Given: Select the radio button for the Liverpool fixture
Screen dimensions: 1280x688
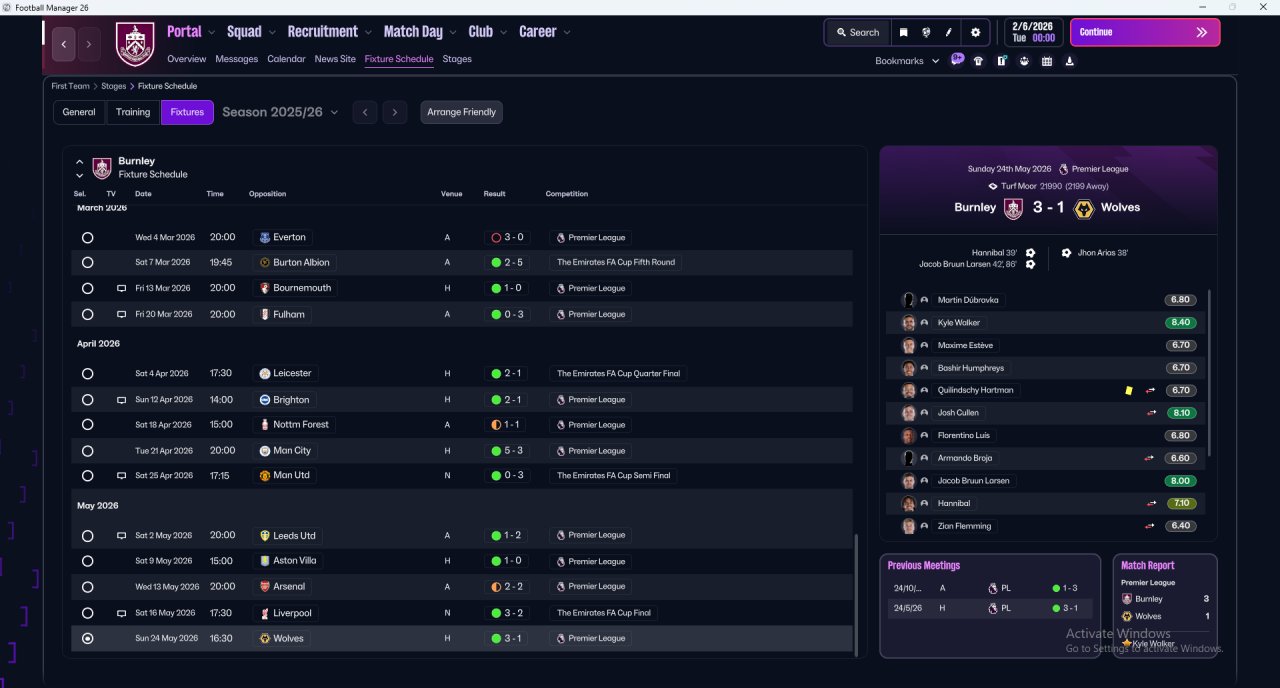Looking at the screenshot, I should click(88, 613).
